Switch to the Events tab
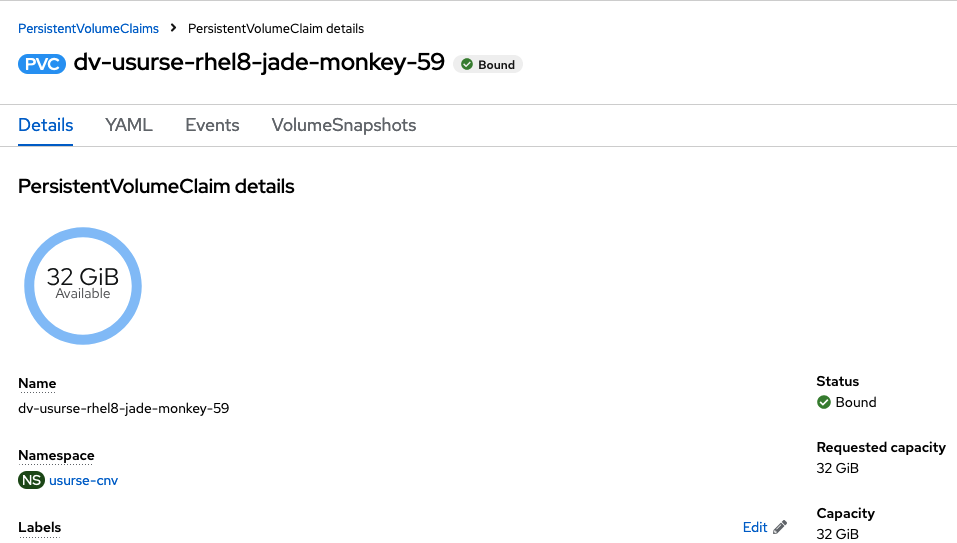Screen dimensions: 957x543 tap(212, 125)
